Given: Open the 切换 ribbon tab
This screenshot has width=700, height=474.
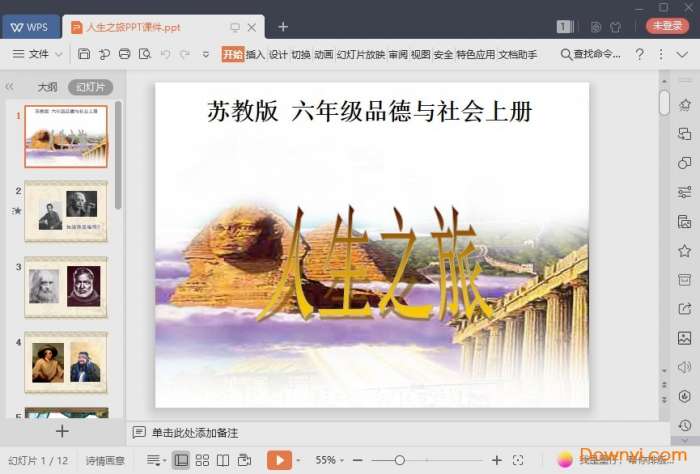Looking at the screenshot, I should (301, 54).
